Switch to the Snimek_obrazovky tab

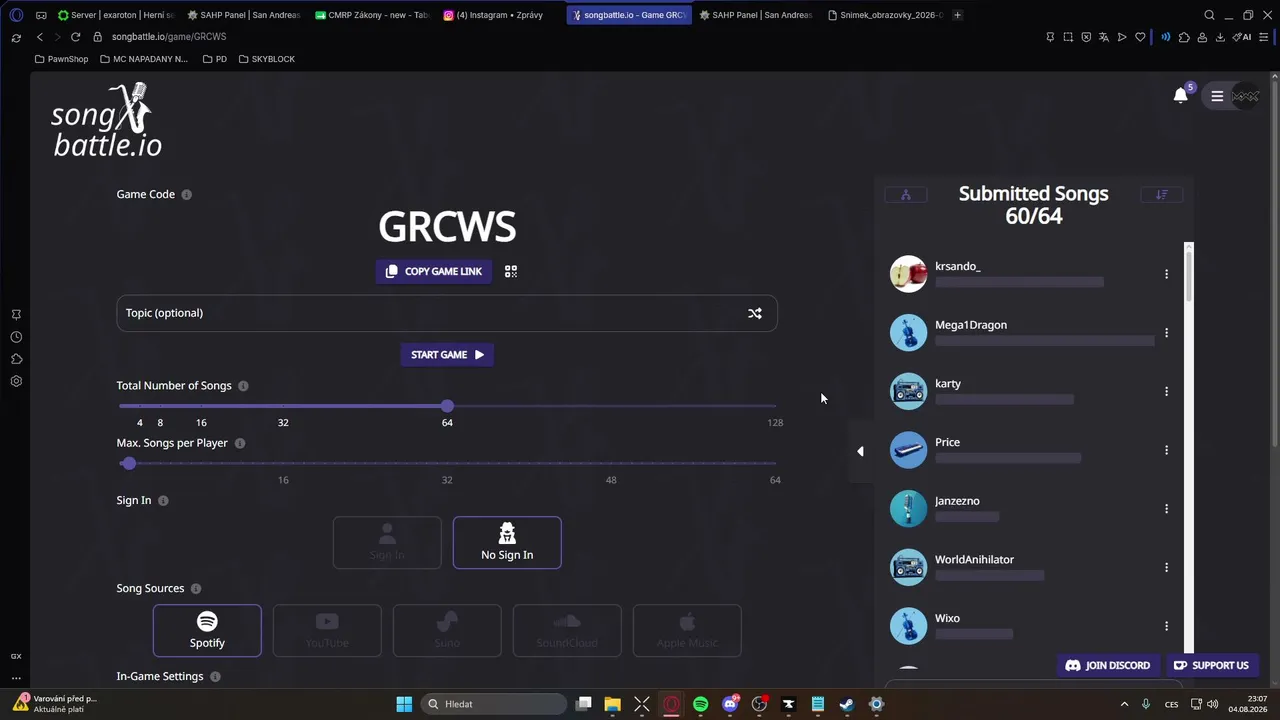885,15
